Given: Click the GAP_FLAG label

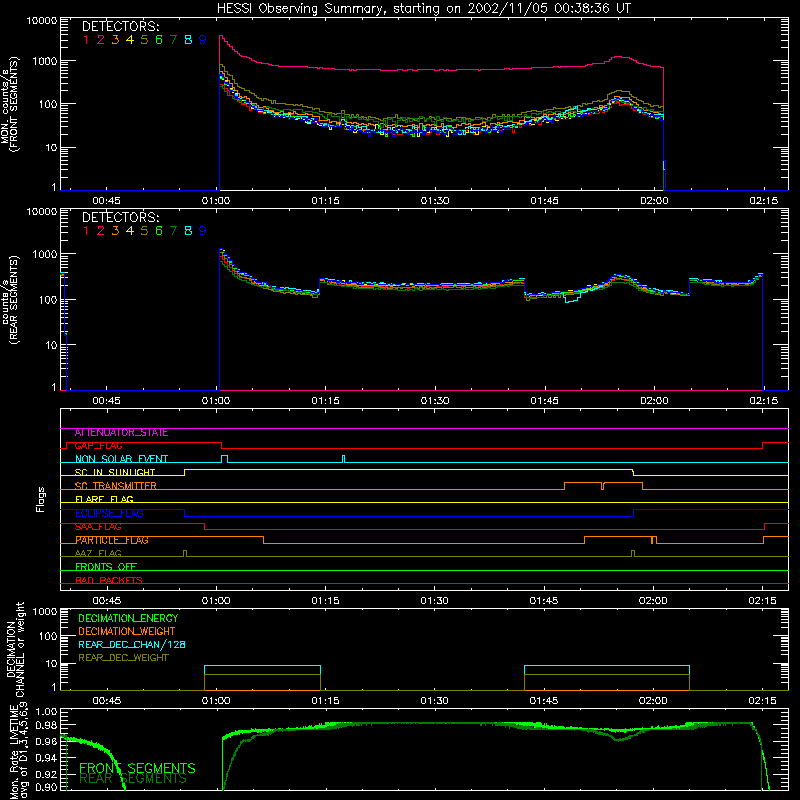Looking at the screenshot, I should tap(98, 446).
